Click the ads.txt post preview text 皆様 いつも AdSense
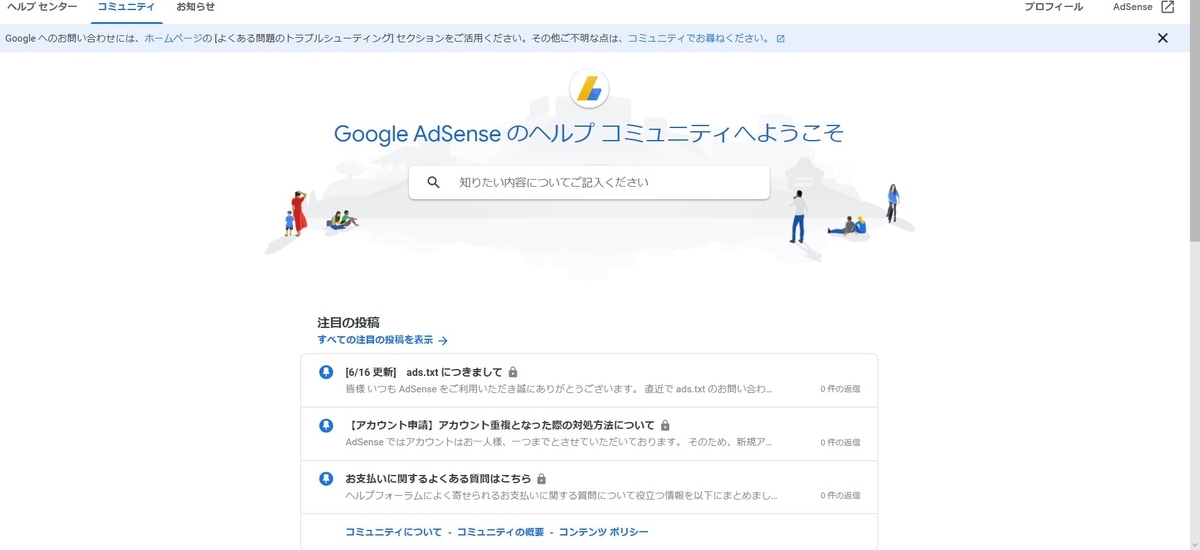Viewport: 1200px width, 550px height. click(x=559, y=388)
